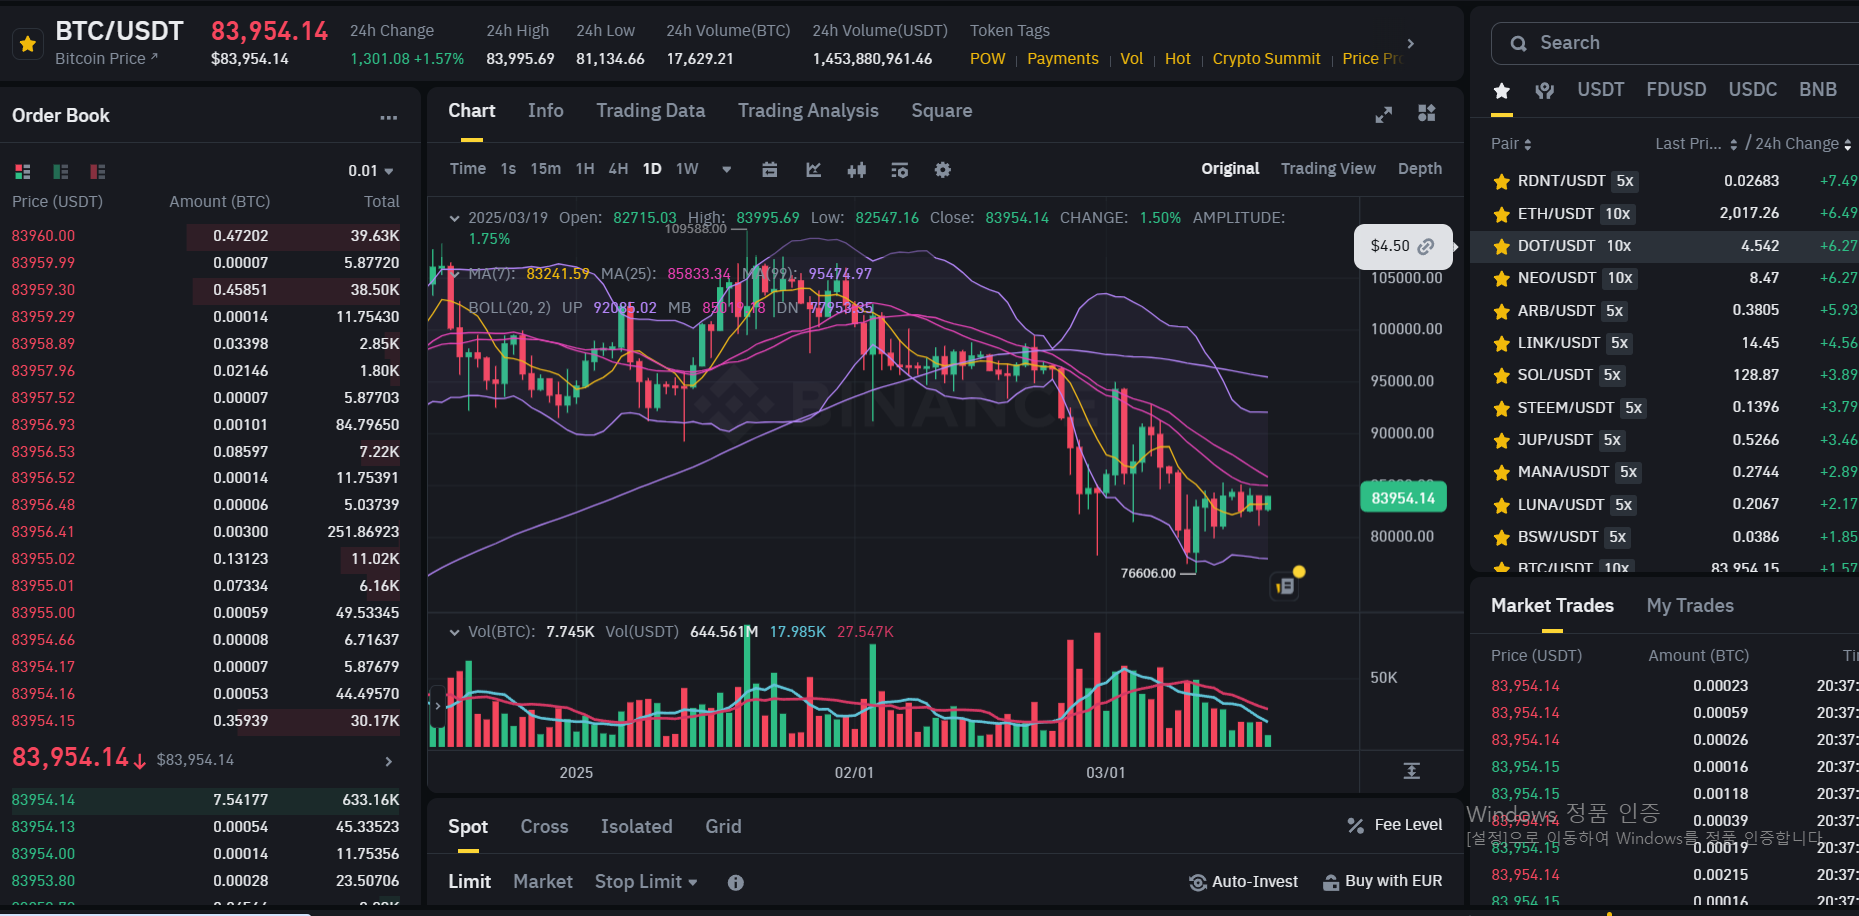Image resolution: width=1859 pixels, height=916 pixels.
Task: Switch to Info tab
Action: 546,111
